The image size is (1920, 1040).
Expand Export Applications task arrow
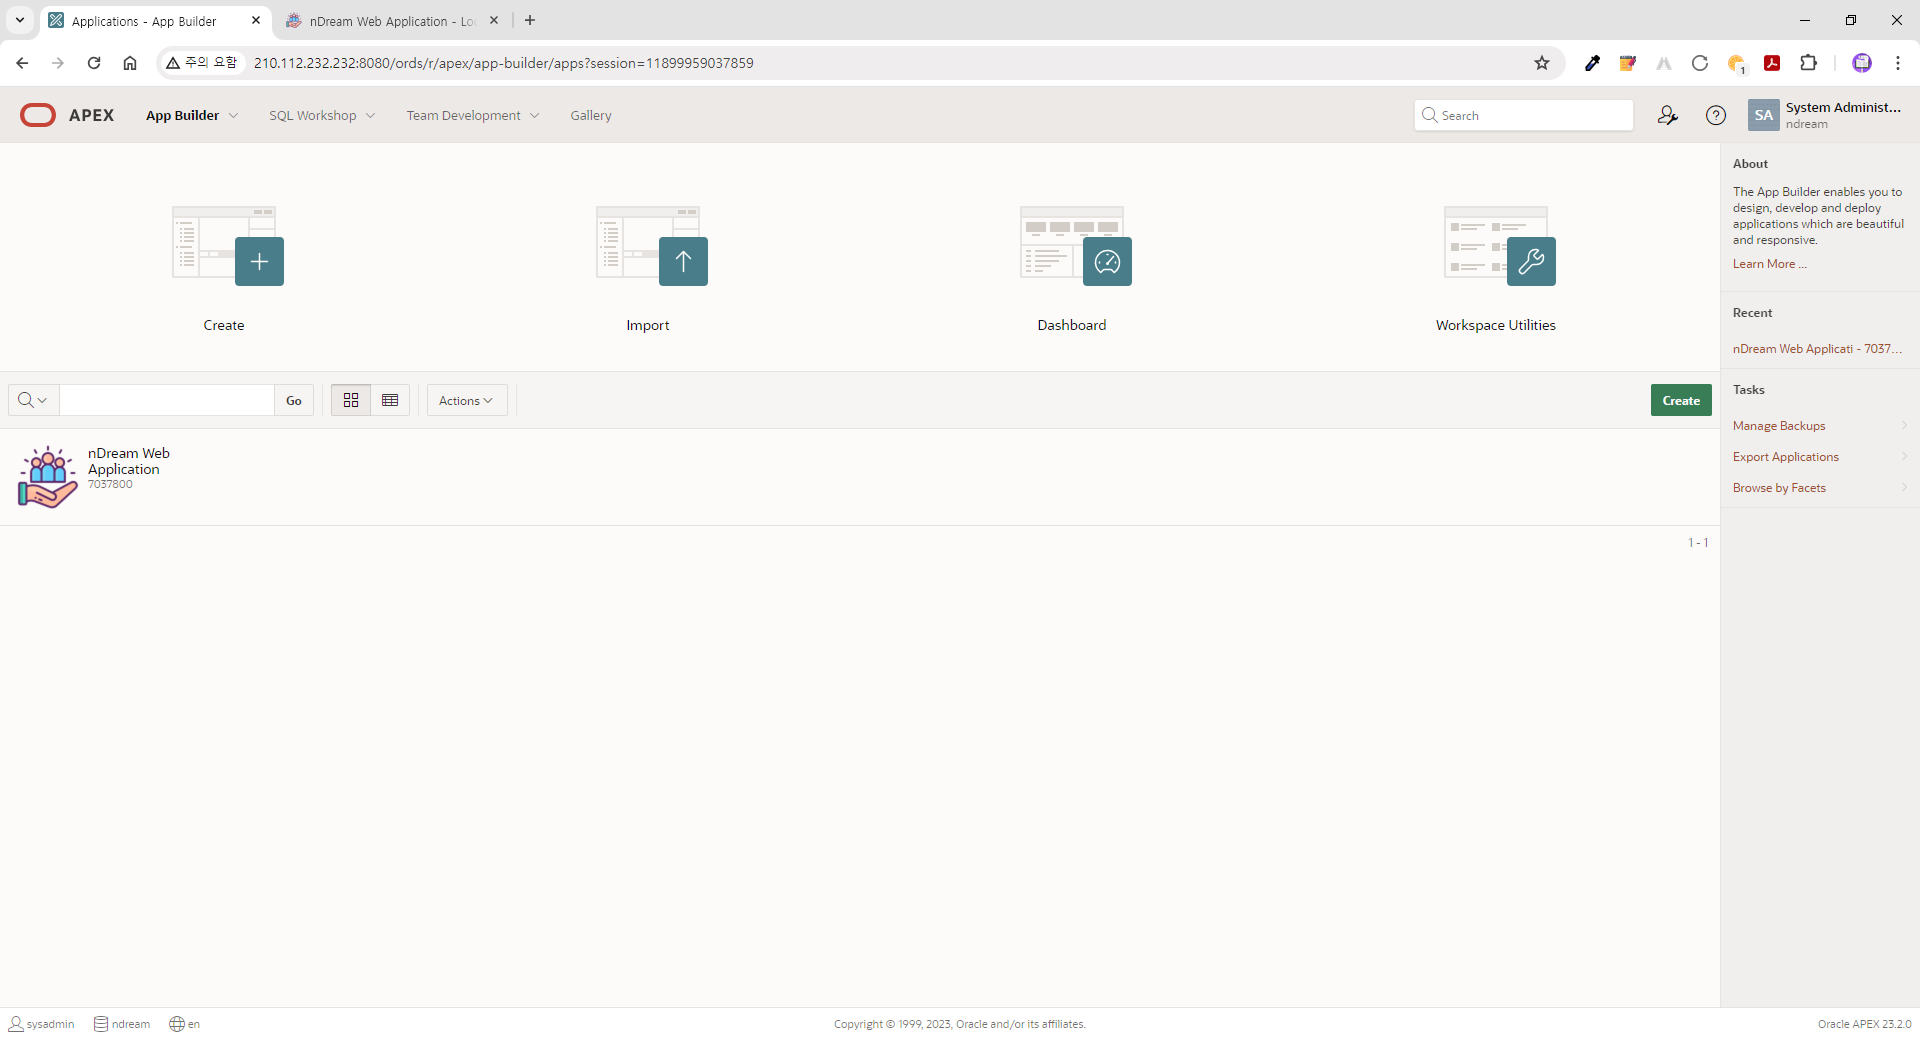click(x=1904, y=456)
